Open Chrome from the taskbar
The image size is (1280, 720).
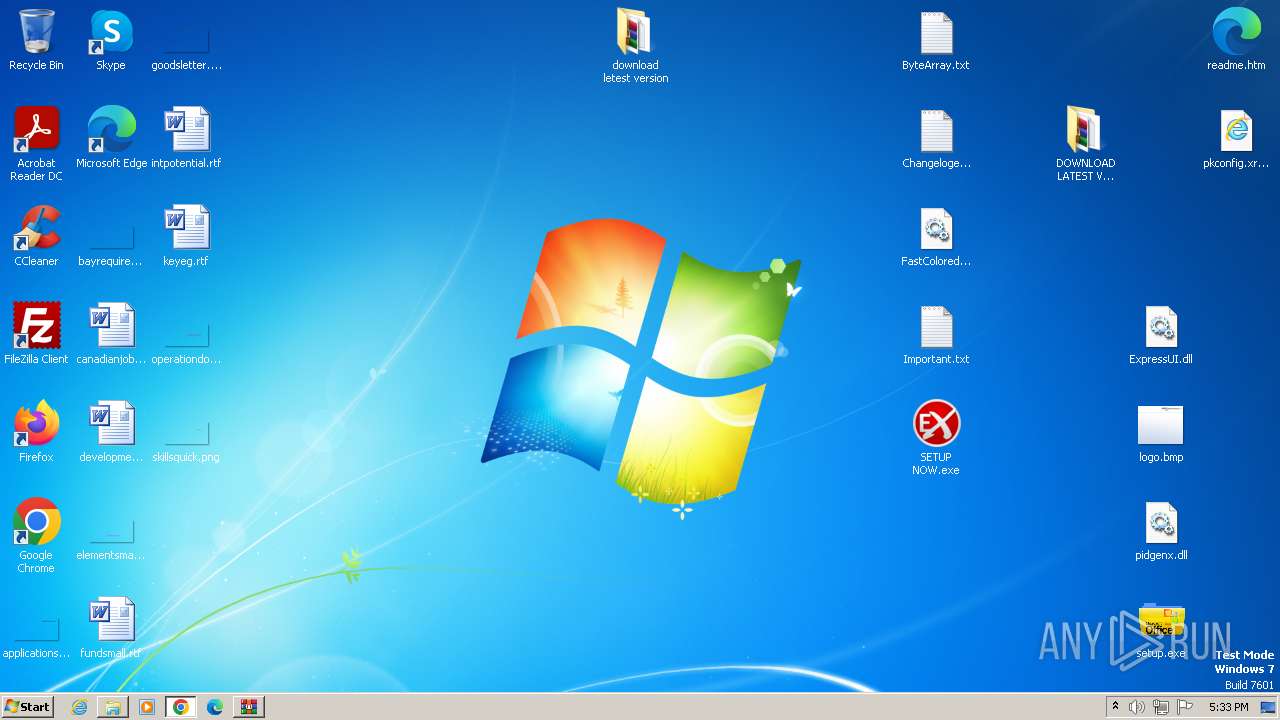click(181, 707)
